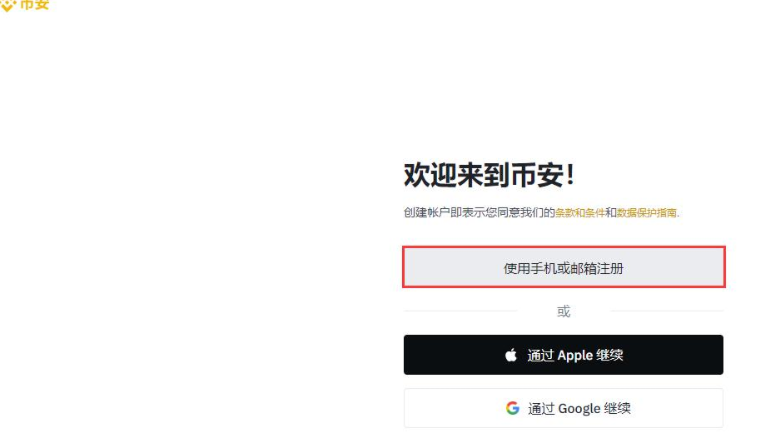
Task: Click 继续 text inside the Apple button
Action: click(x=609, y=355)
